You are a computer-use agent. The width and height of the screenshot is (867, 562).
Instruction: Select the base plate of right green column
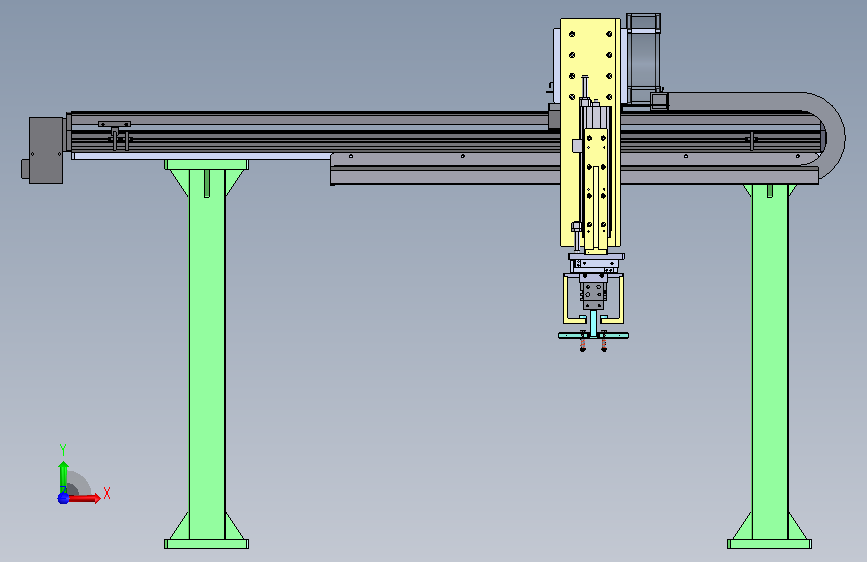[769, 544]
